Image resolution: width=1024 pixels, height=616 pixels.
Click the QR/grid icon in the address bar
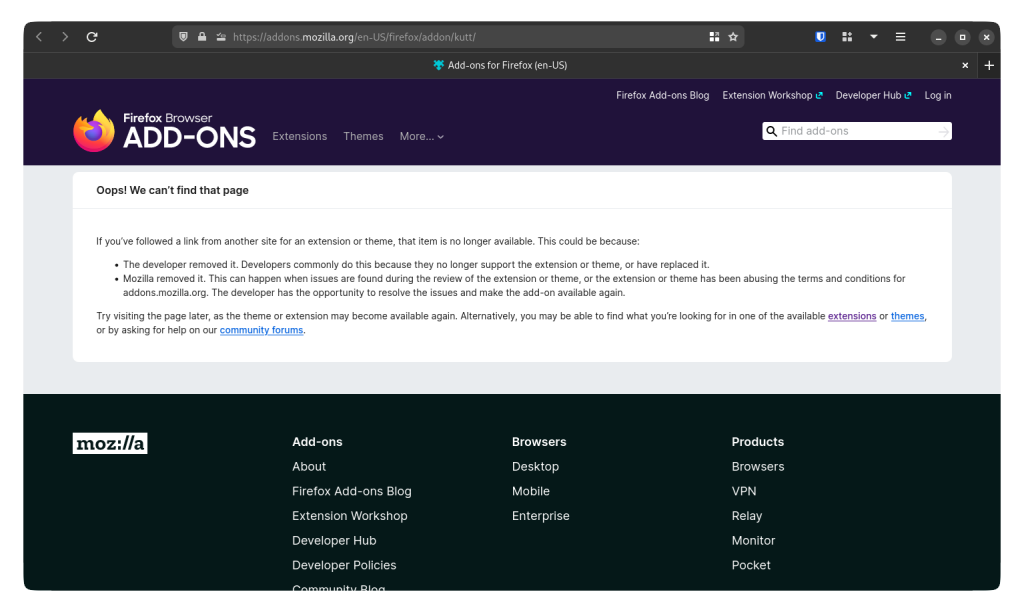[x=714, y=37]
